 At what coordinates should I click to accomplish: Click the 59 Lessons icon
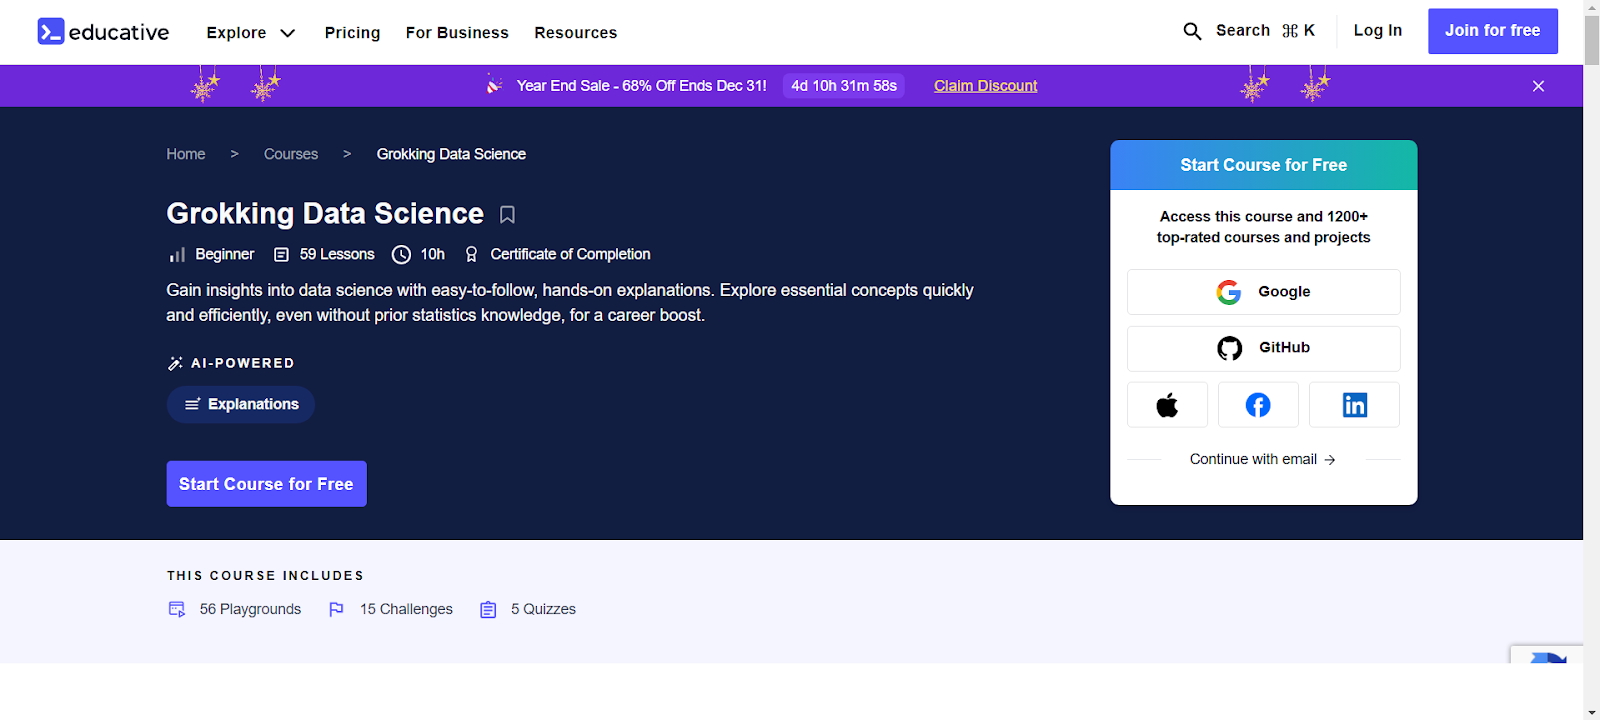281,255
